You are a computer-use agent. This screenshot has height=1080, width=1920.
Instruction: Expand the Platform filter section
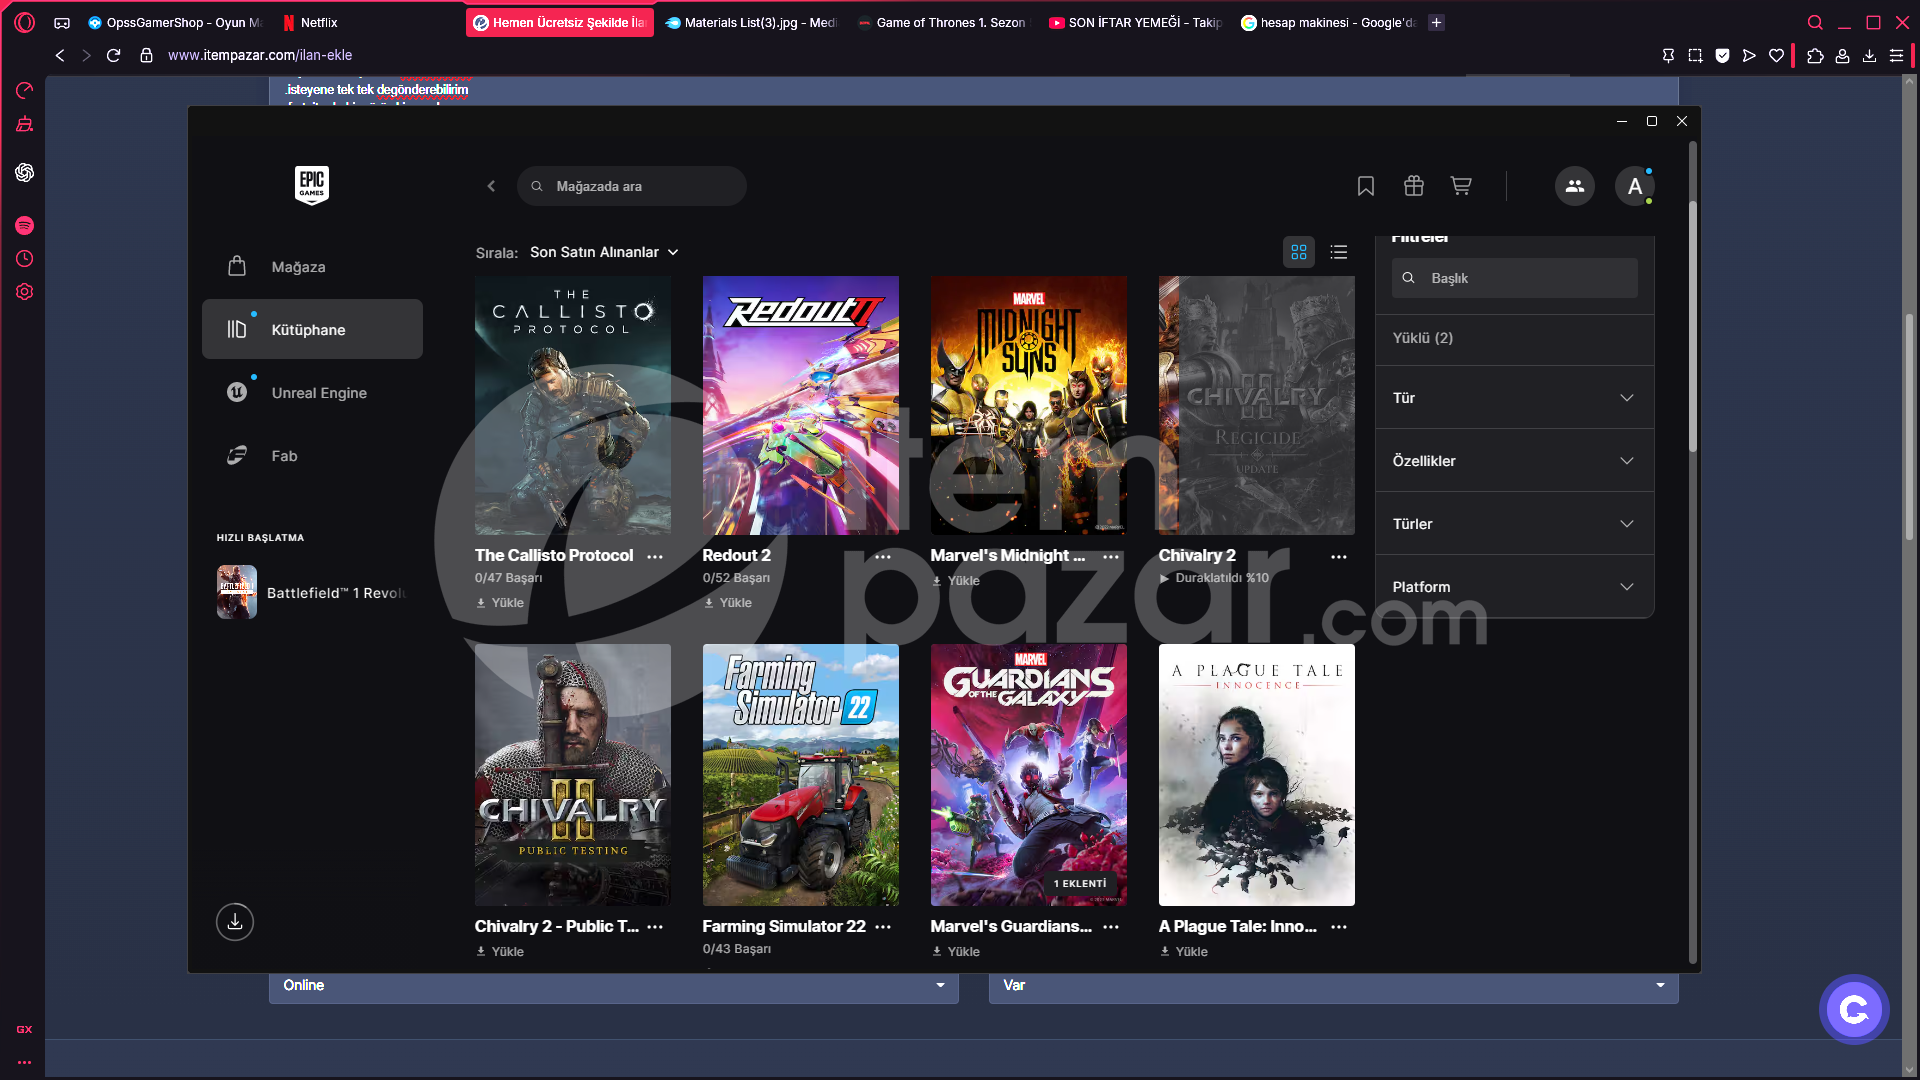pos(1515,587)
